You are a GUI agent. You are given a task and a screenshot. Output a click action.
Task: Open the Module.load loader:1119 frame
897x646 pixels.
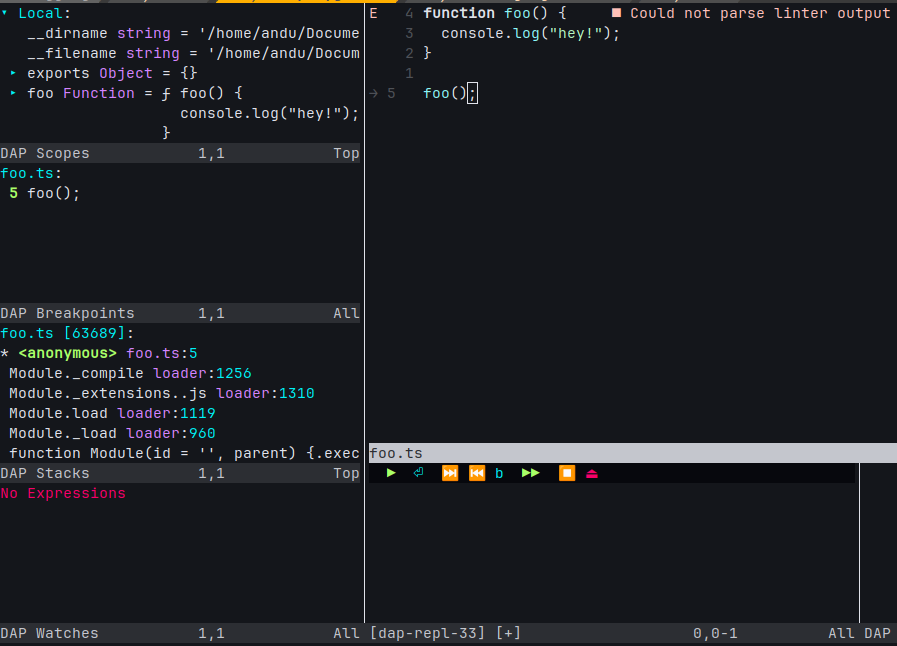click(112, 413)
